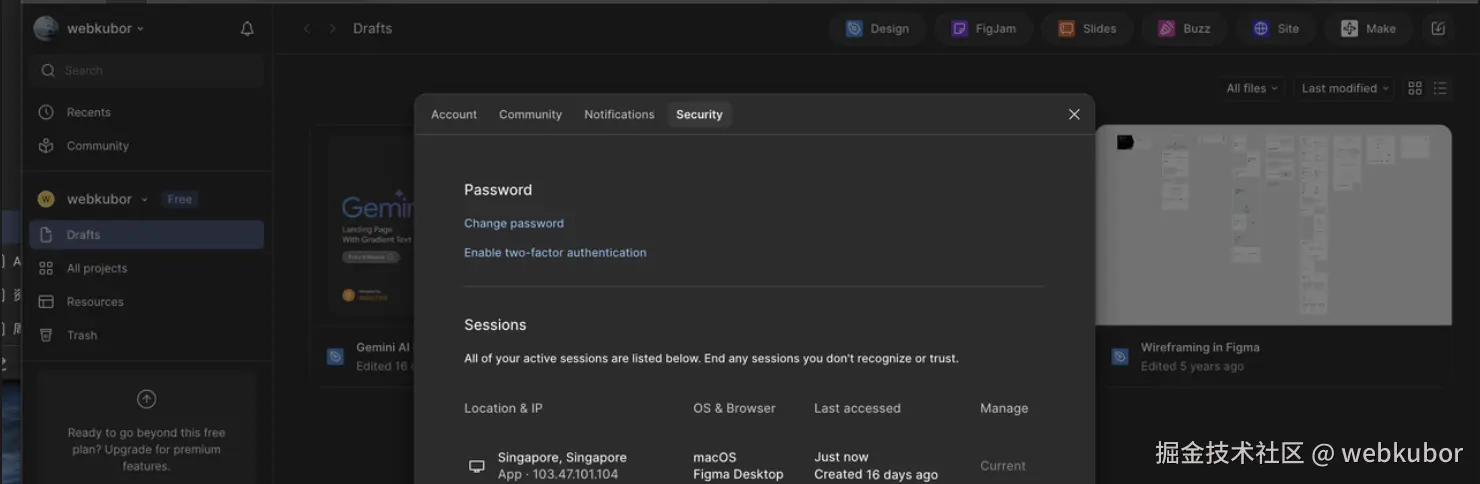The height and width of the screenshot is (484, 1480).
Task: Click the All projects grid icon
Action: pos(46,268)
